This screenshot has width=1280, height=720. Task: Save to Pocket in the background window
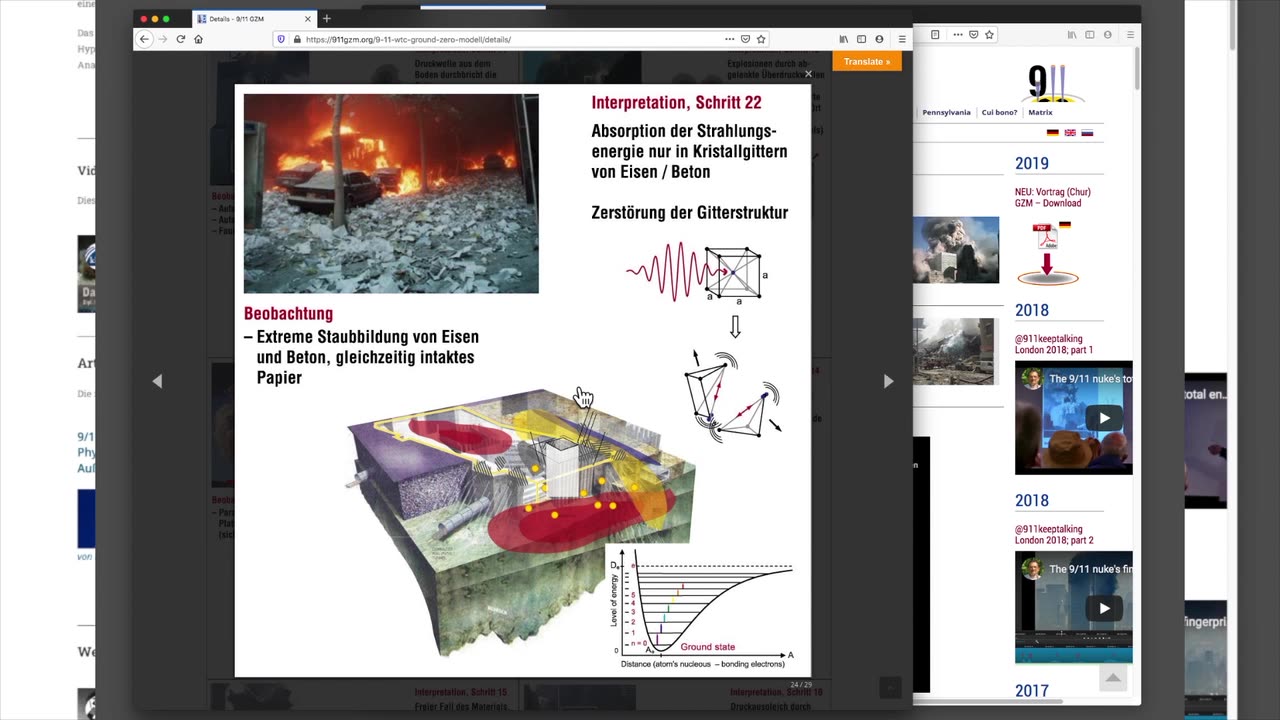coord(973,35)
